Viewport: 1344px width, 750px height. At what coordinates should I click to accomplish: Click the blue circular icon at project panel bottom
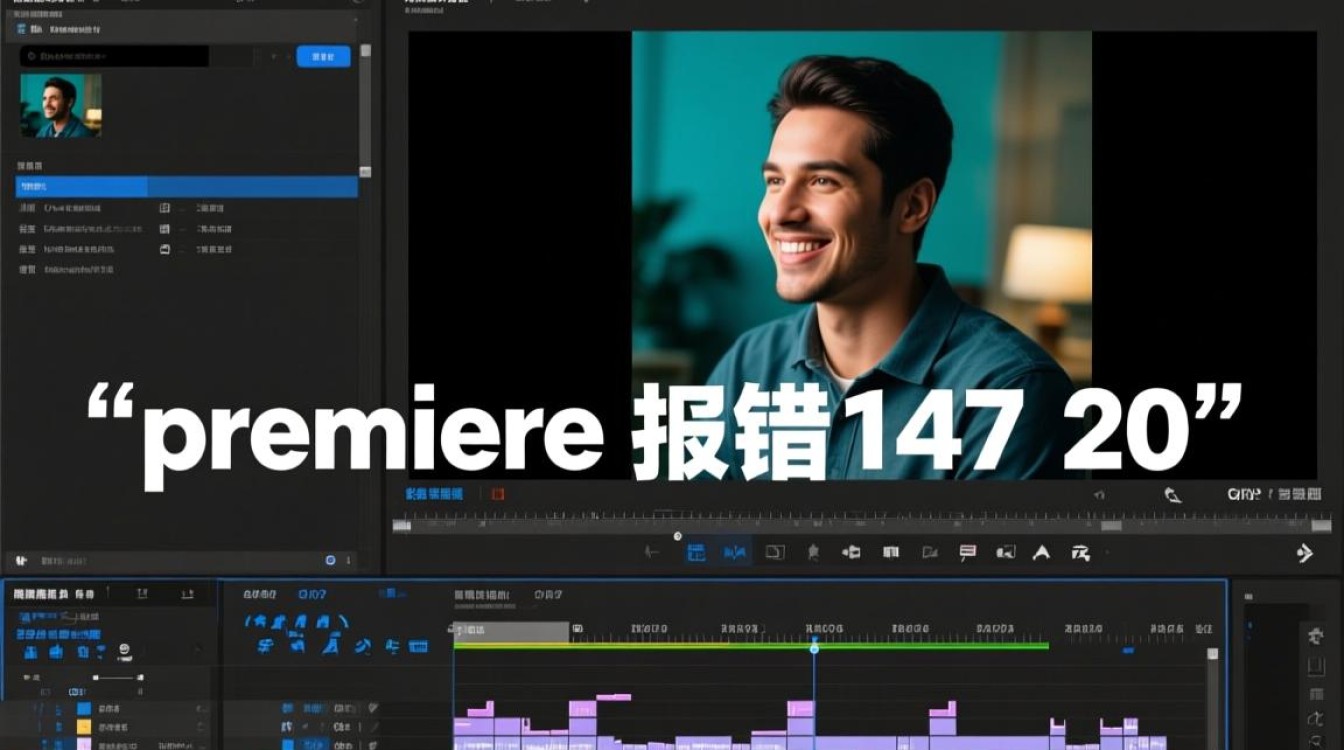point(331,560)
